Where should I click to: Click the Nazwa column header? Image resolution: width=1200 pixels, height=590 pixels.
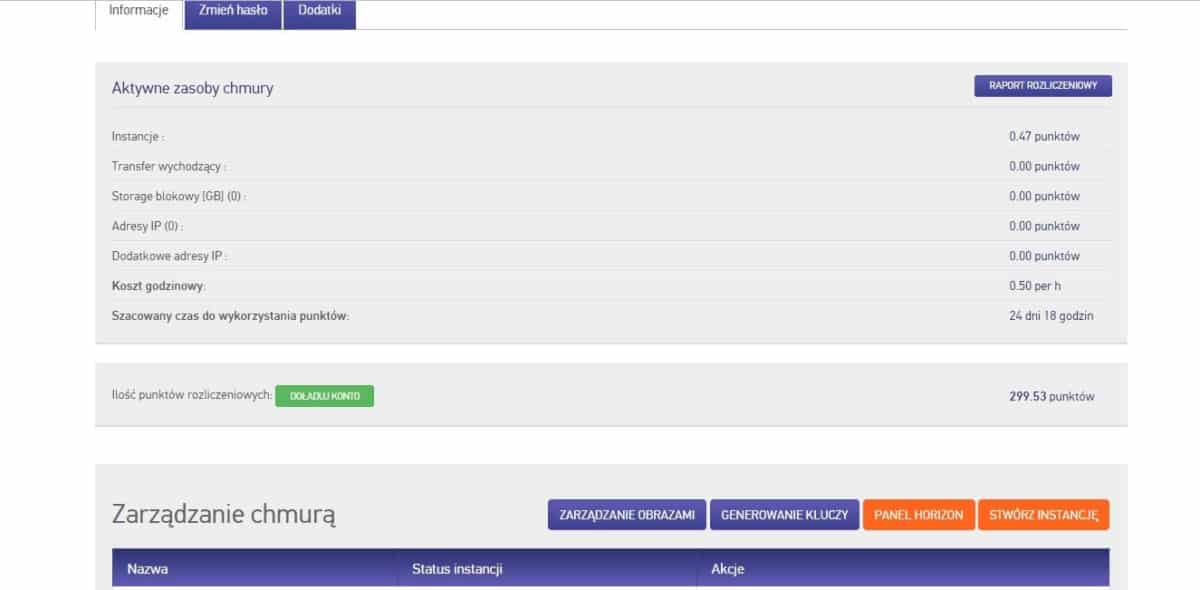click(147, 569)
